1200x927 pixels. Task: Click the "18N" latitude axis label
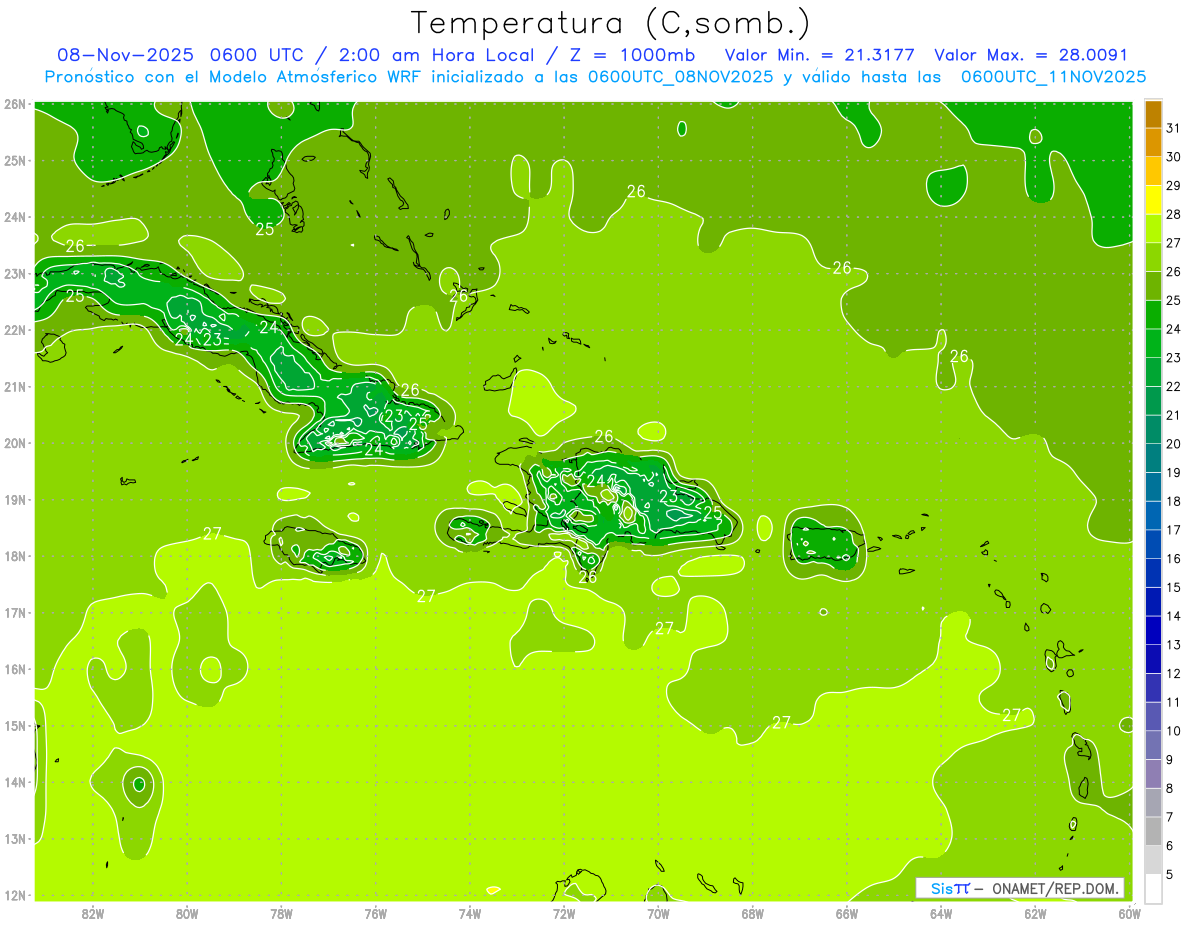[14, 556]
